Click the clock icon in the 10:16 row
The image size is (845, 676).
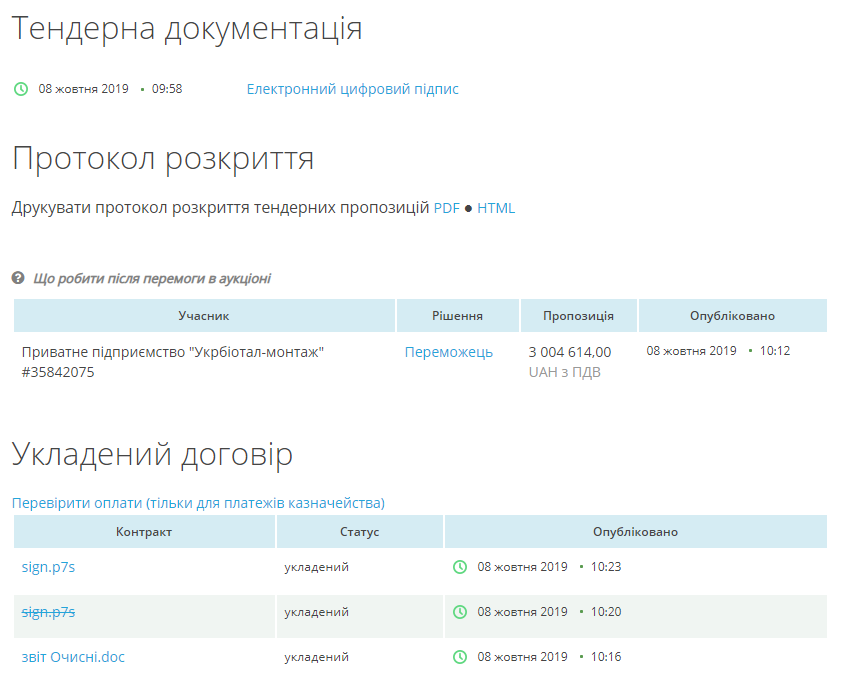click(460, 657)
